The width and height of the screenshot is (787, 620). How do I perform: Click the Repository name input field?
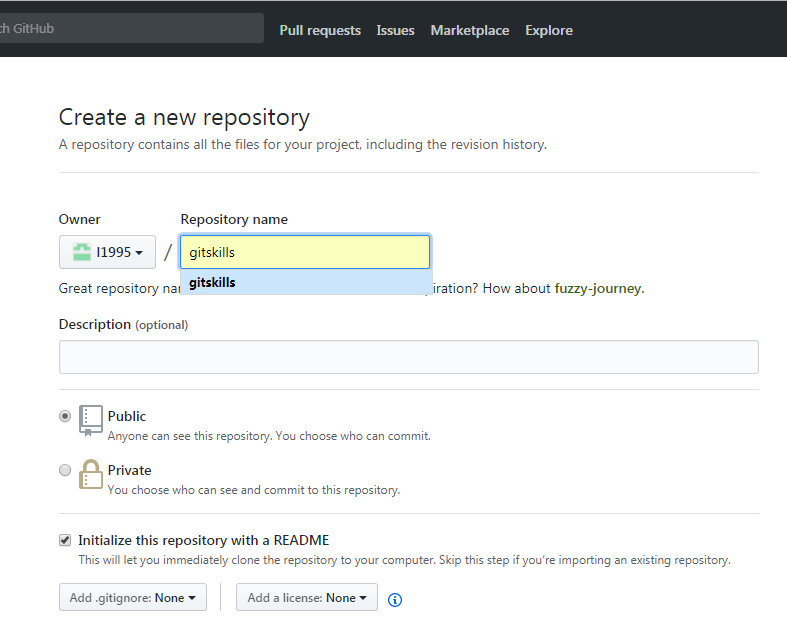[x=305, y=253]
